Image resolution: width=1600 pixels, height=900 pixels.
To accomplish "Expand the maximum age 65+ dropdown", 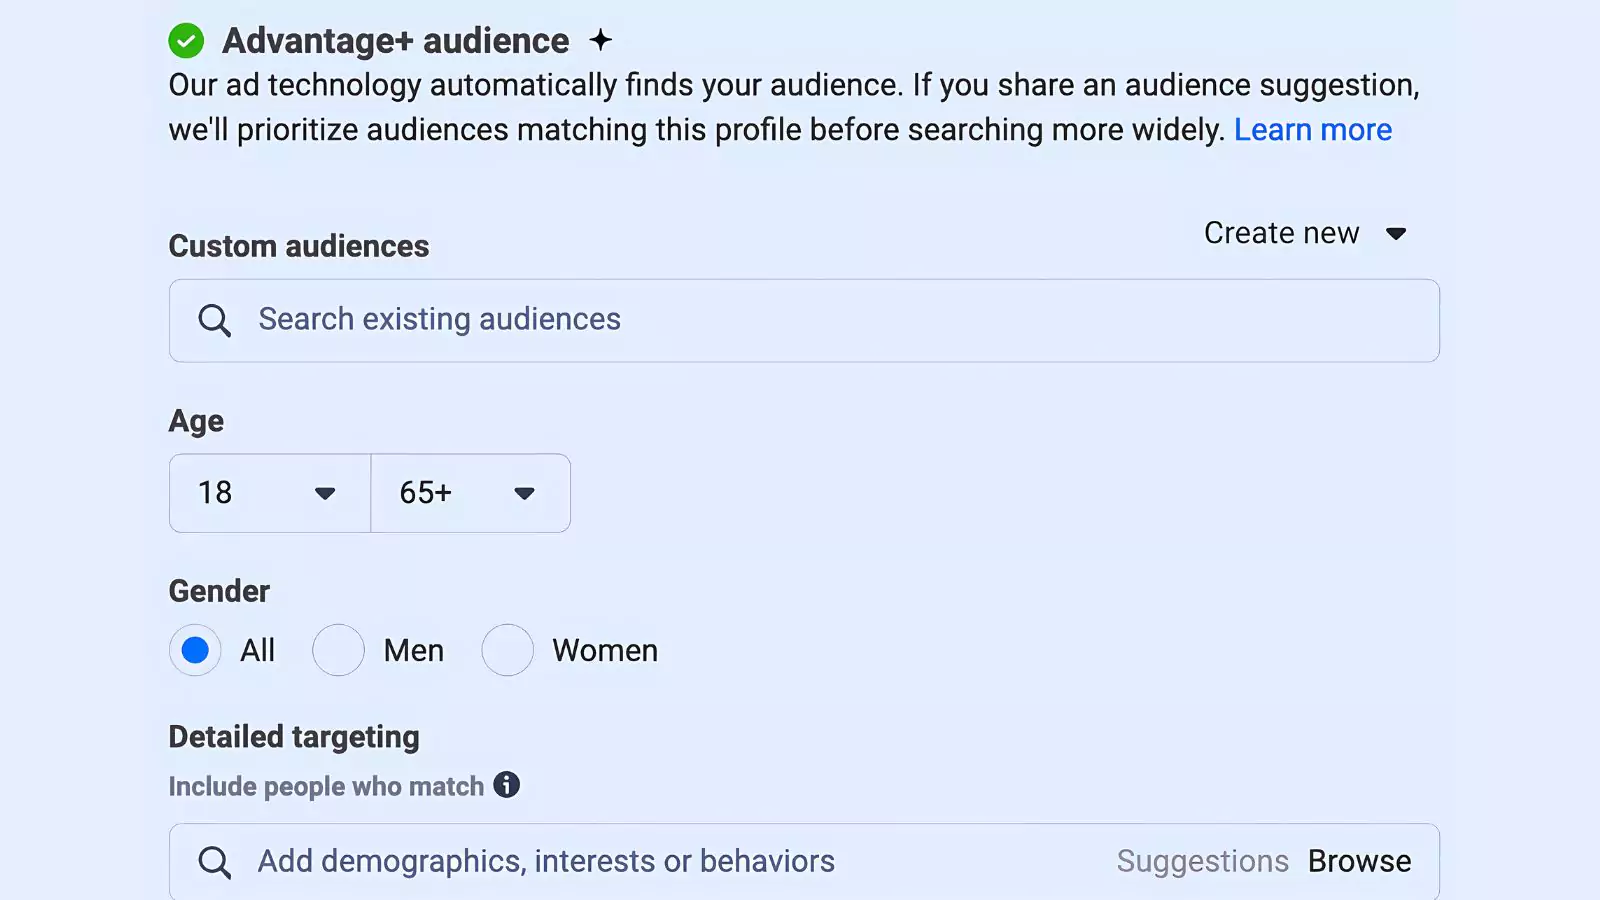I will pos(471,493).
